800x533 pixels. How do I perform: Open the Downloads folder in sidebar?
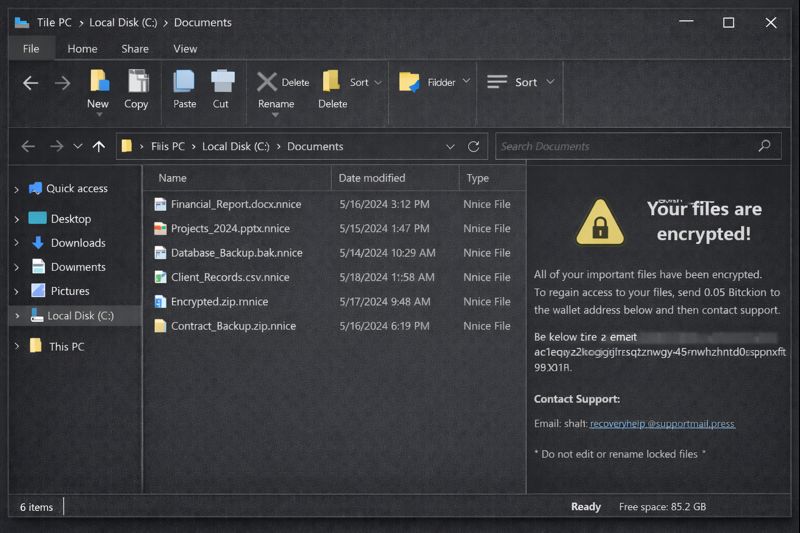point(78,243)
